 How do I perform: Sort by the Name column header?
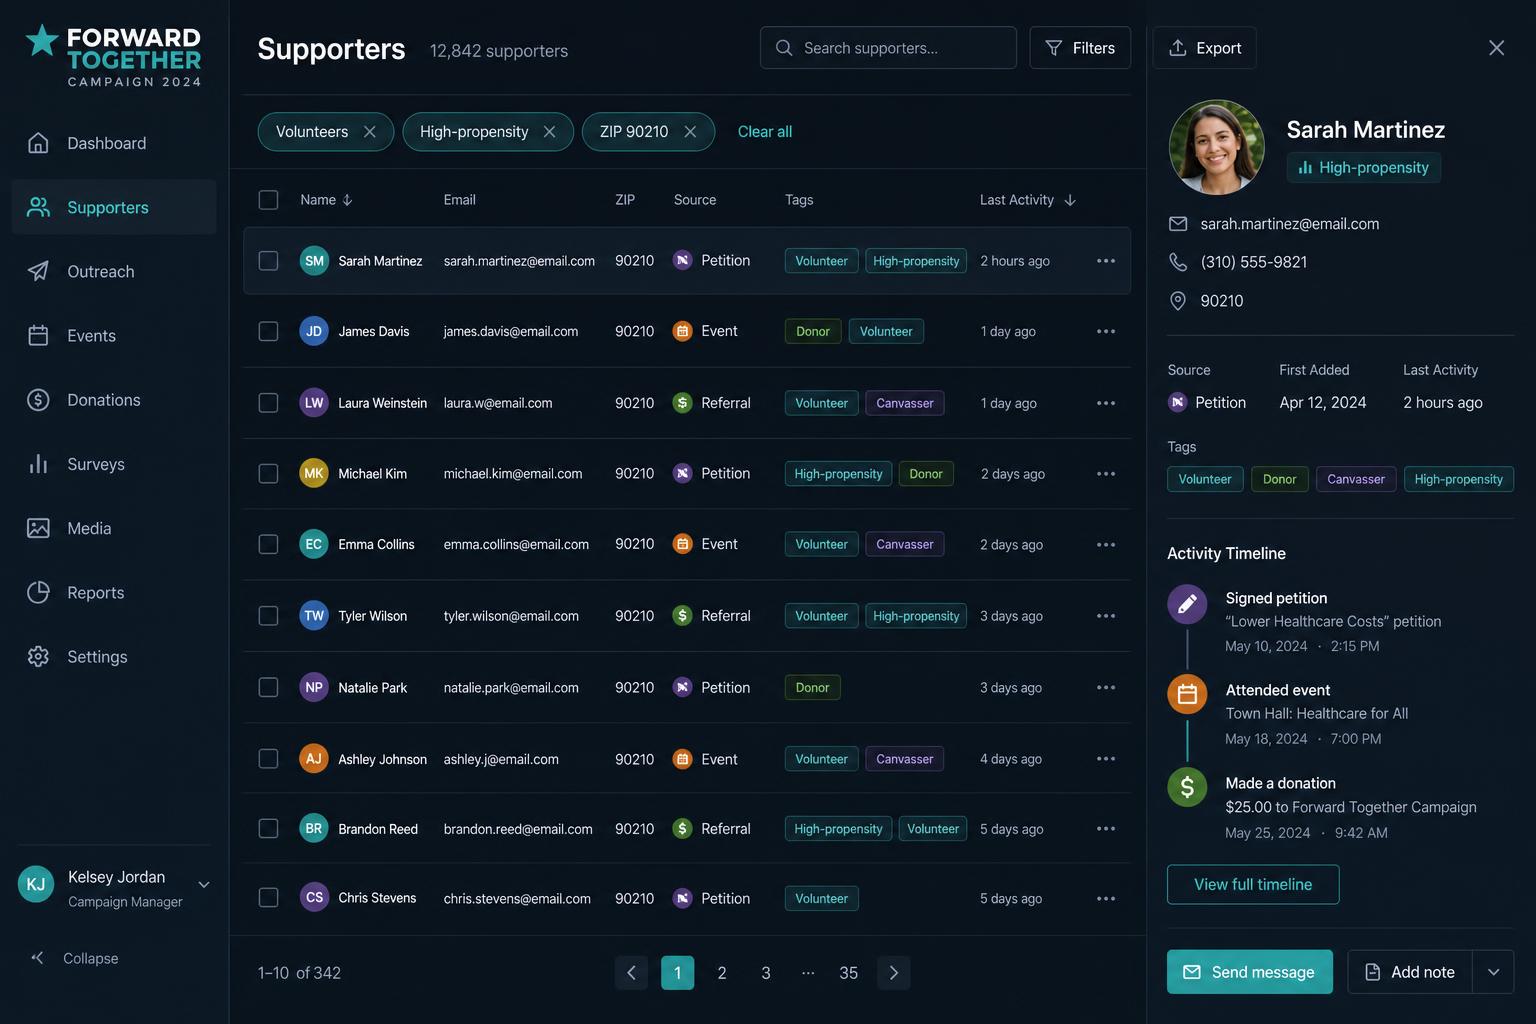(326, 200)
